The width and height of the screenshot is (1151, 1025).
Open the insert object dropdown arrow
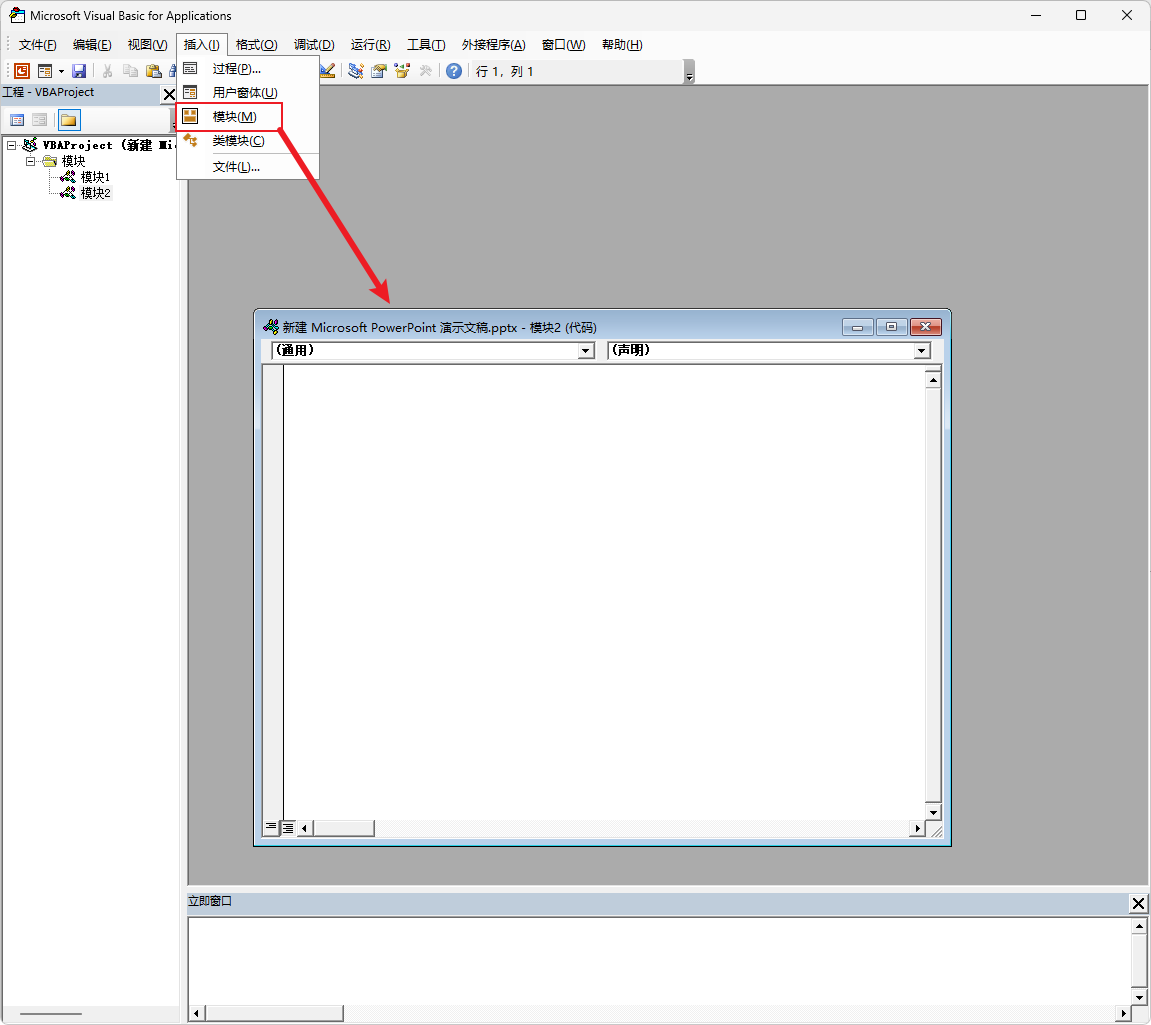point(62,71)
